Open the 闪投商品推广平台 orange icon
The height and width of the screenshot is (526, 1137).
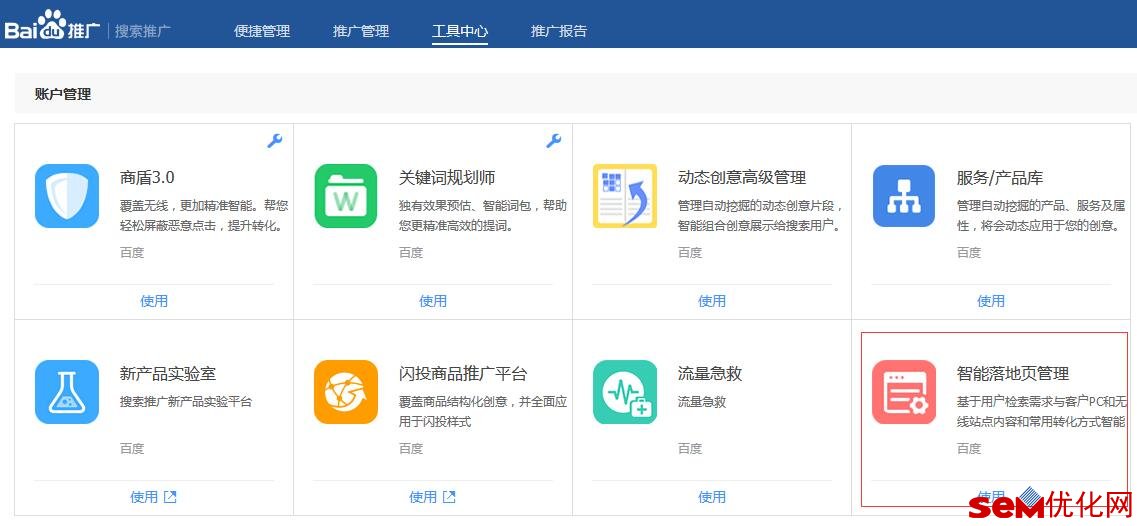(x=346, y=392)
